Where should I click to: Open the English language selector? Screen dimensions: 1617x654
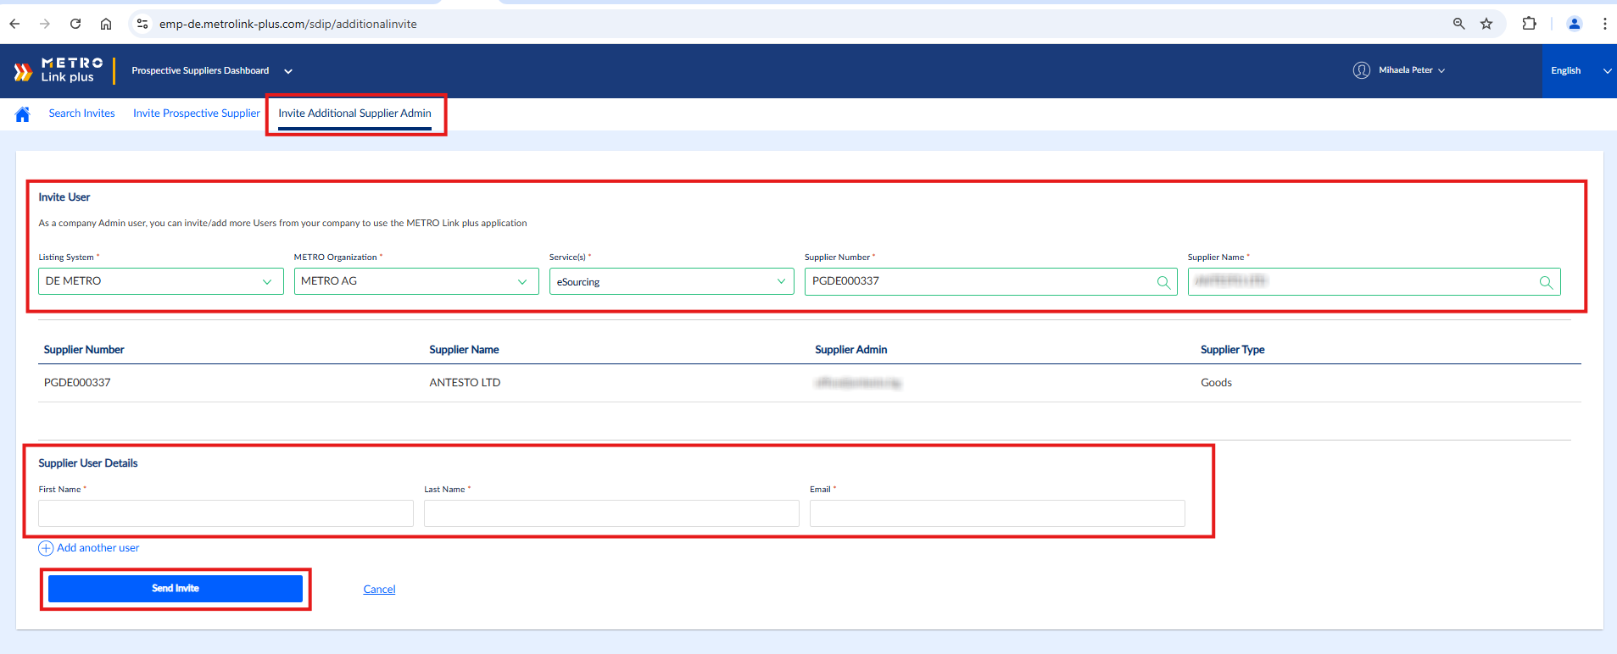(1580, 71)
